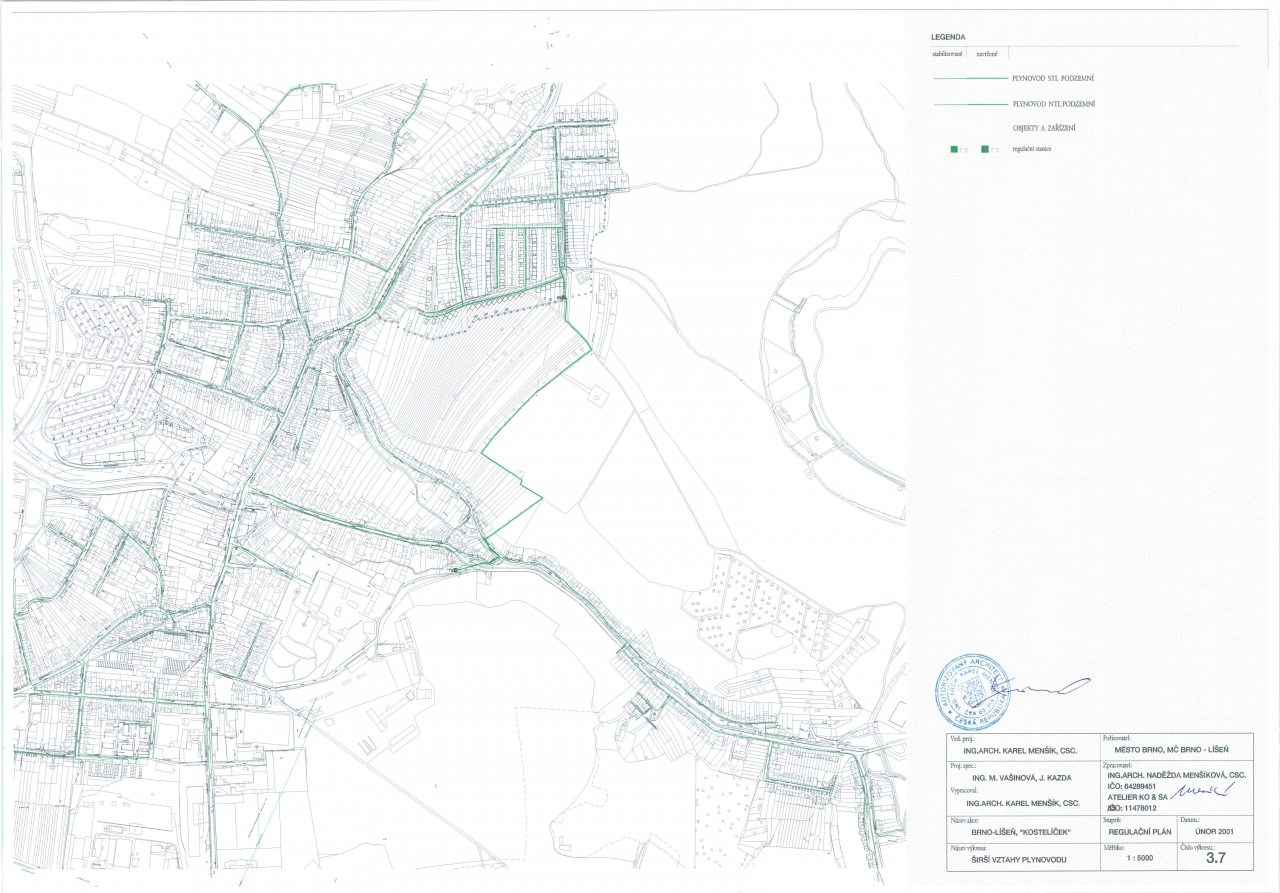
Task: Click the blue round architect stamp
Action: click(972, 692)
